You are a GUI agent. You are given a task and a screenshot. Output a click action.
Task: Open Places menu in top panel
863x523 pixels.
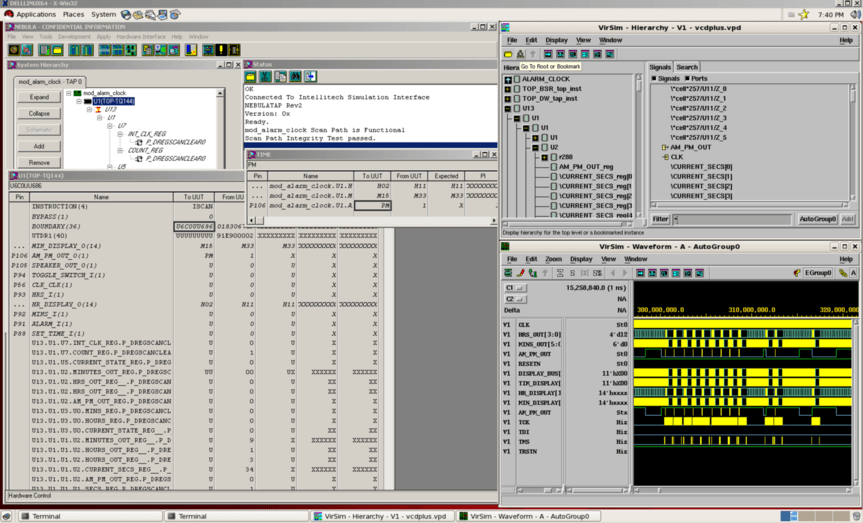coord(73,14)
